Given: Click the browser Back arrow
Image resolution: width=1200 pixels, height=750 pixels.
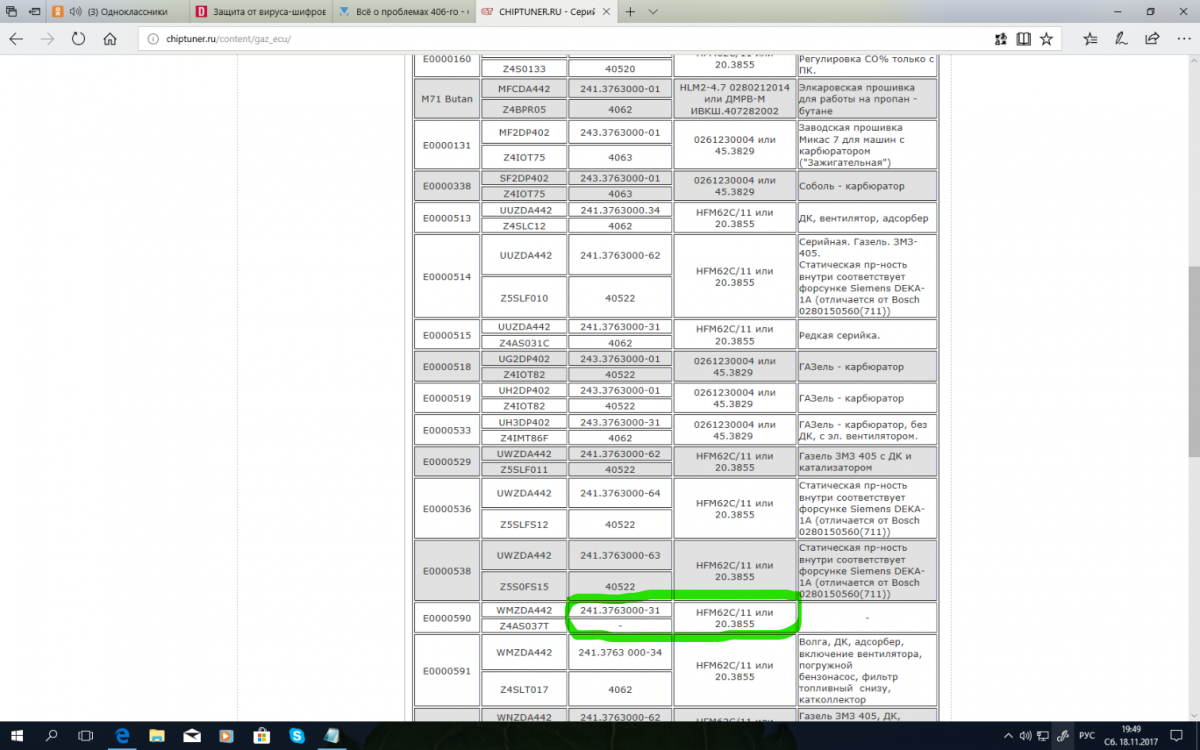Looking at the screenshot, I should pos(16,39).
